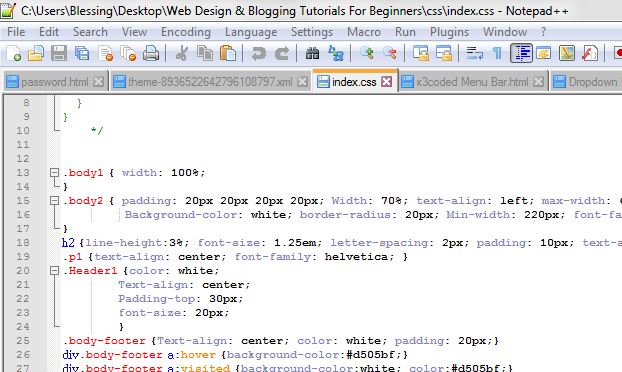This screenshot has height=372, width=622.
Task: Click '#d505bf' value on line 26
Action: [370, 355]
